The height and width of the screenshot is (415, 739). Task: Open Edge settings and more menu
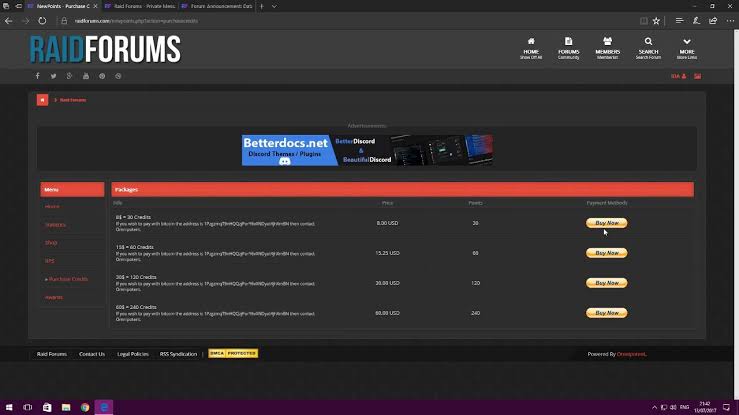[730, 21]
